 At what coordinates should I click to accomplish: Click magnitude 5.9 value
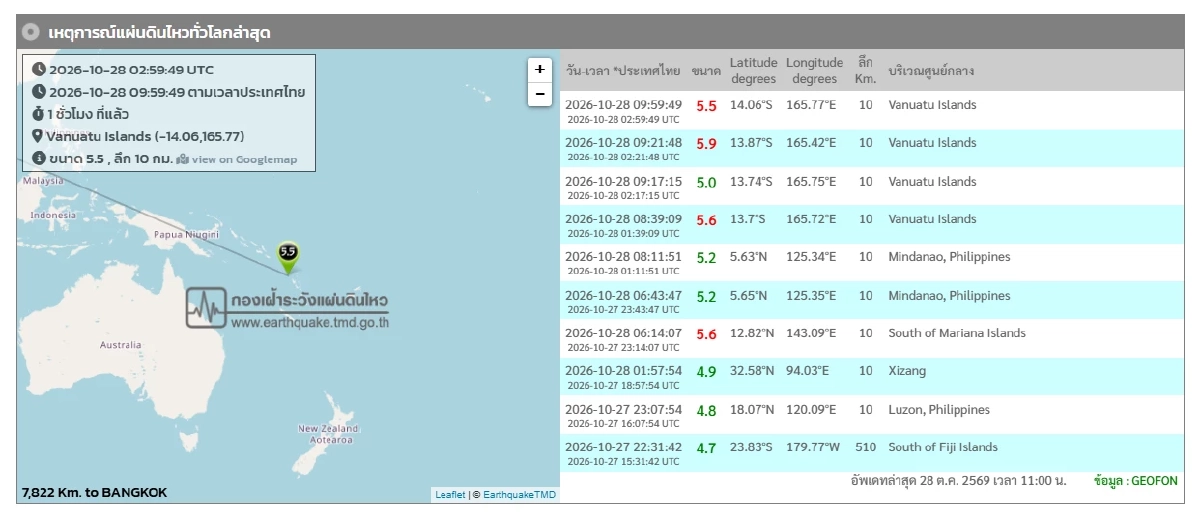tap(706, 144)
